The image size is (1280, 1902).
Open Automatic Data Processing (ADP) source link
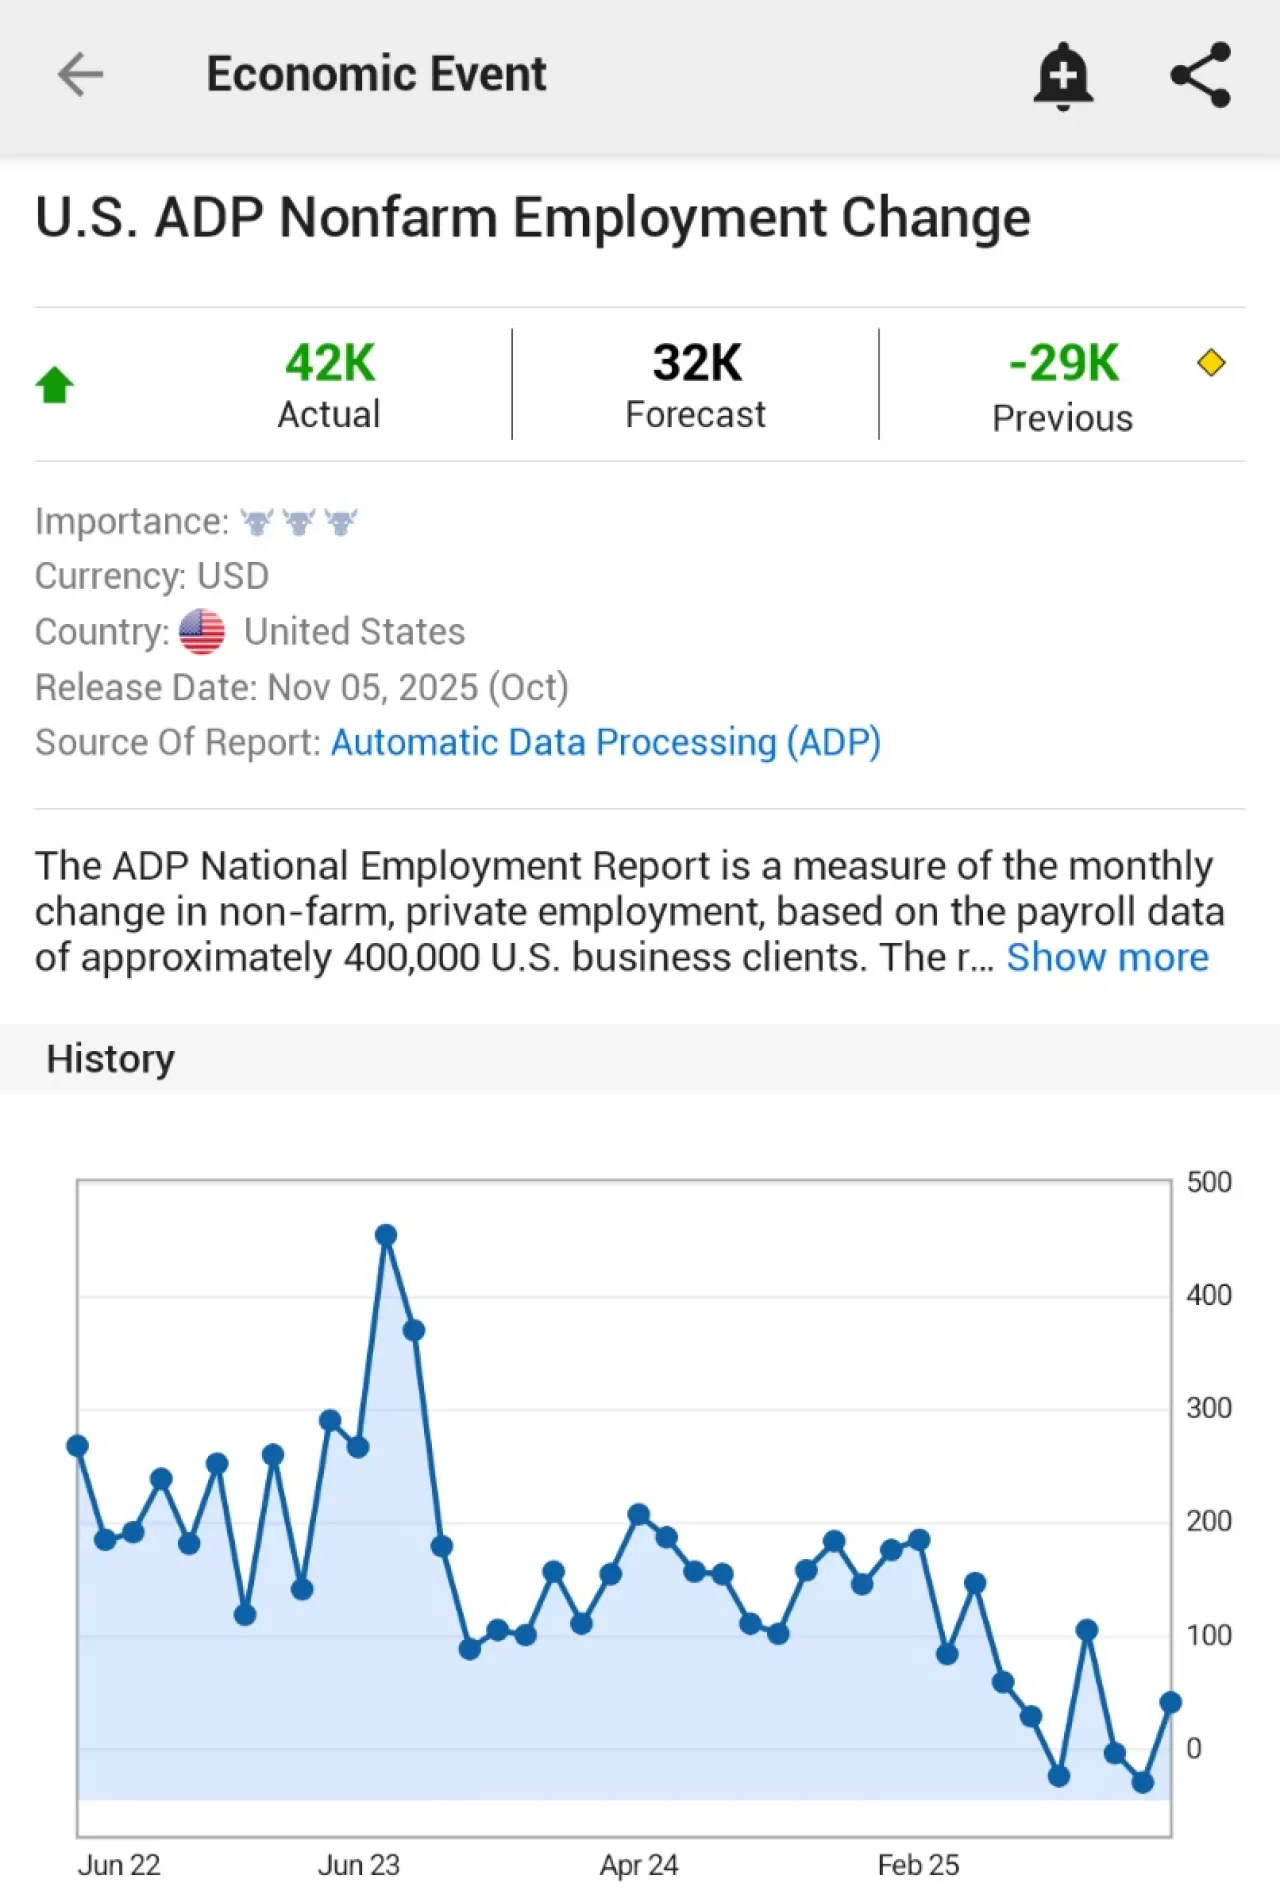606,743
